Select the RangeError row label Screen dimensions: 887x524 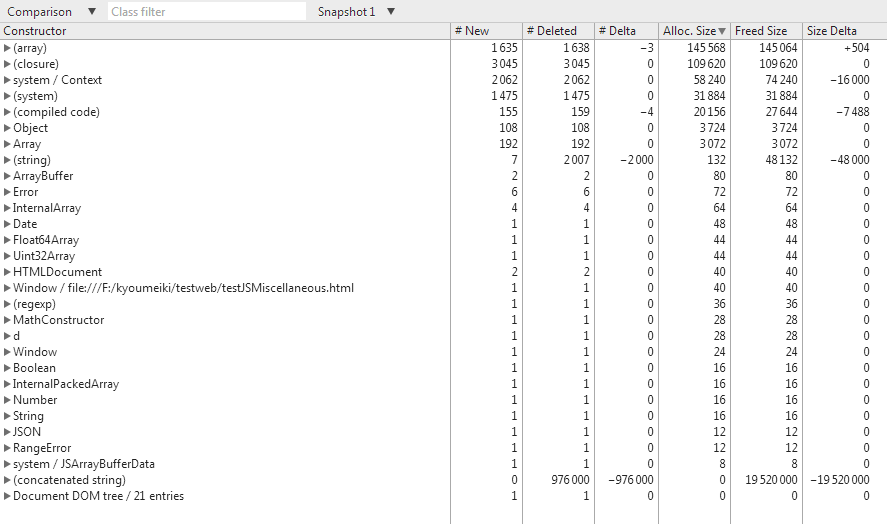42,448
